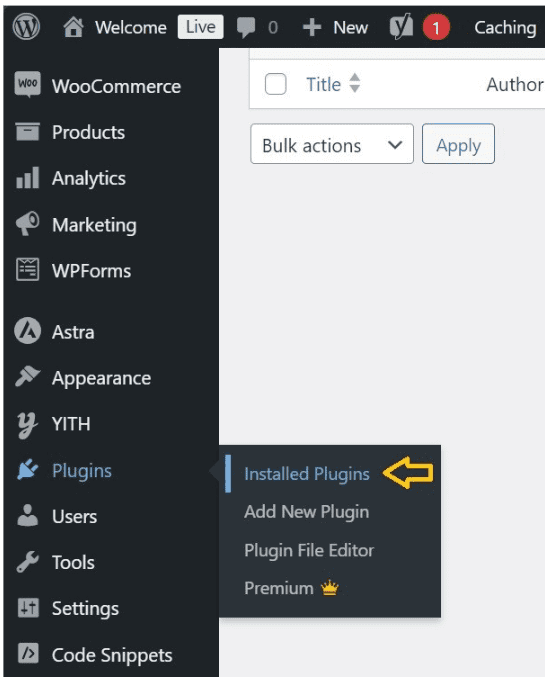Select Installed Plugins from submenu
Viewport: 545px width, 680px height.
point(307,474)
